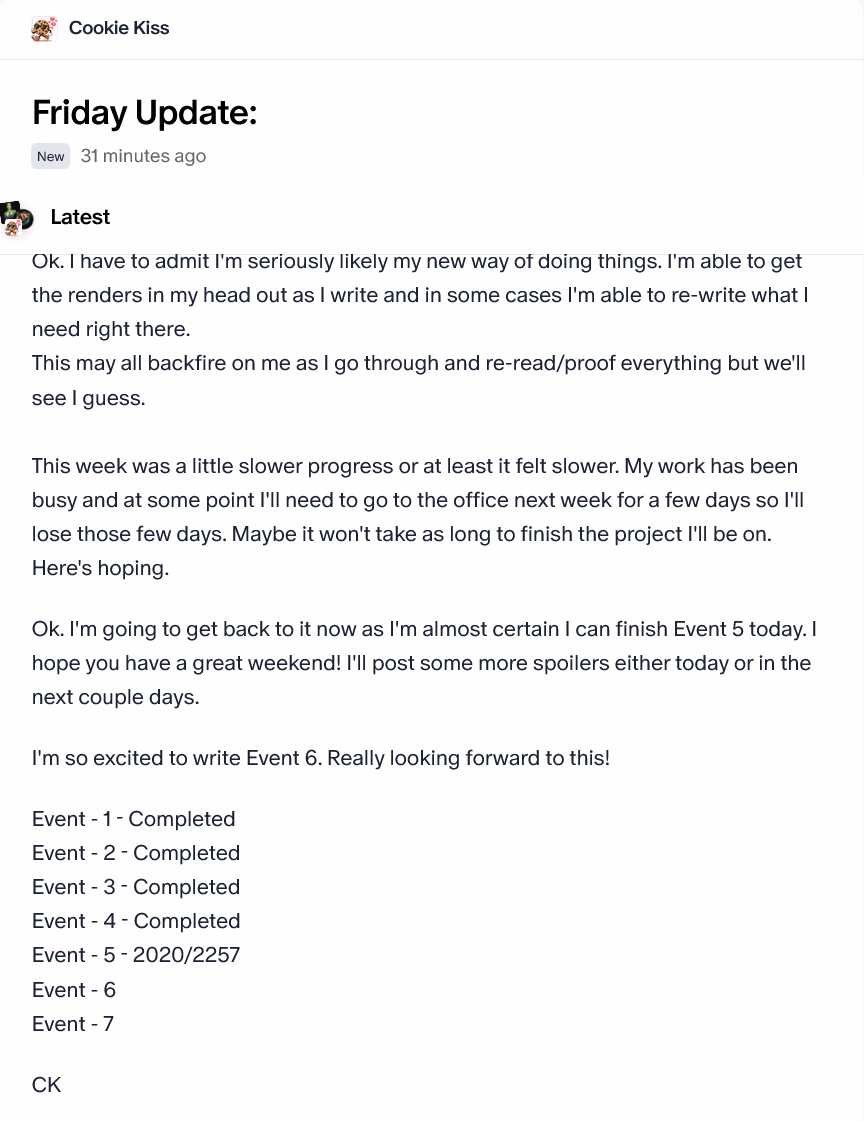Viewport: 864px width, 1121px height.
Task: Click the Friday Update post title
Action: click(x=144, y=112)
